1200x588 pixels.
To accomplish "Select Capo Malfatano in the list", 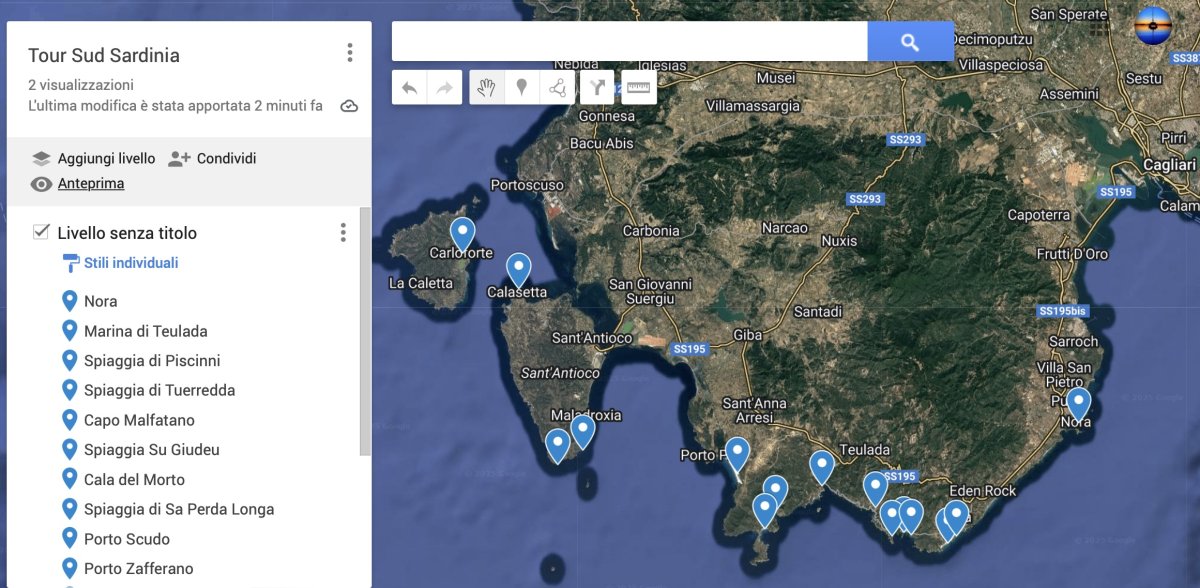I will tap(139, 420).
